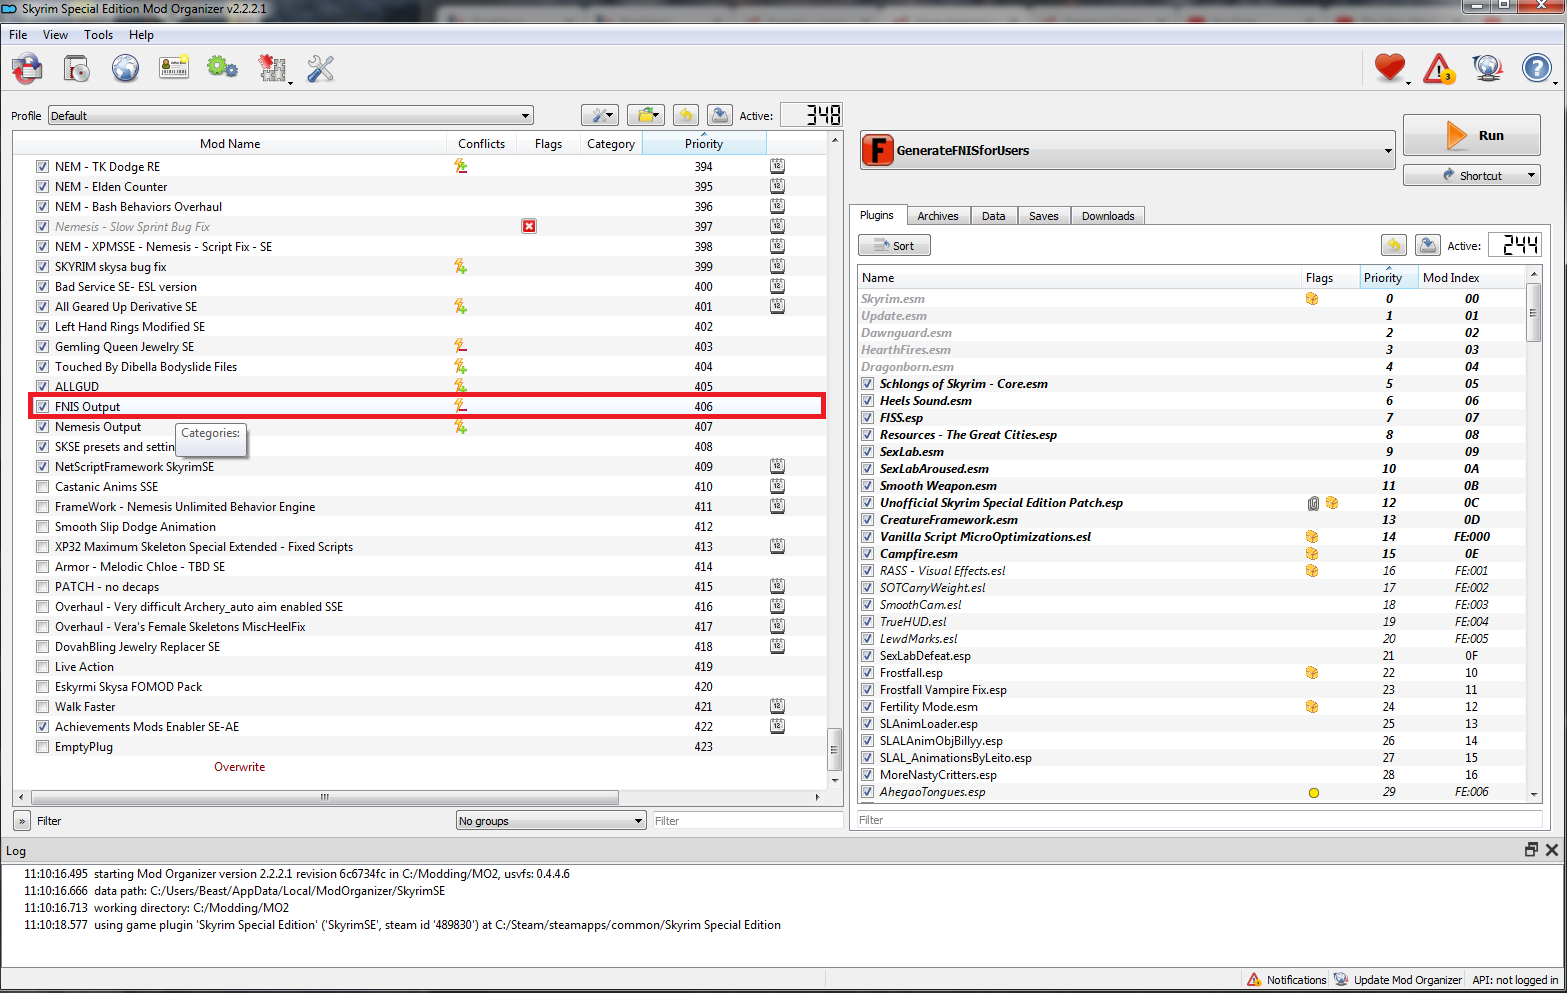Screen dimensions: 1567x993
Task: Open the Executables green gears icon
Action: 222,69
